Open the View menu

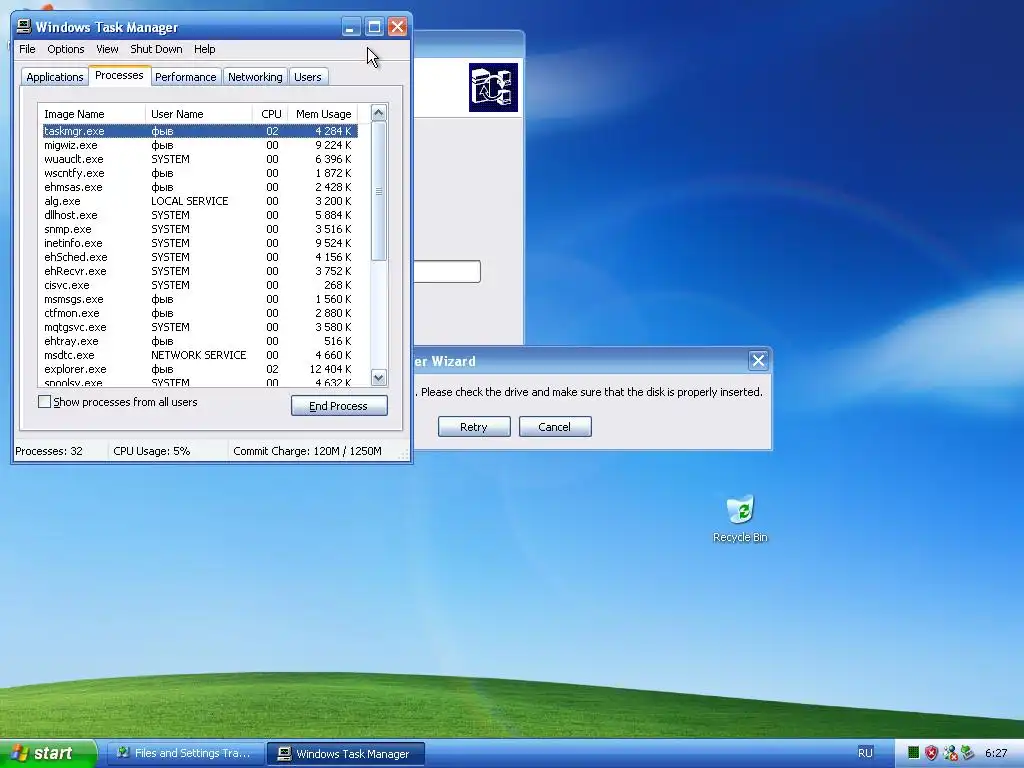coord(107,49)
